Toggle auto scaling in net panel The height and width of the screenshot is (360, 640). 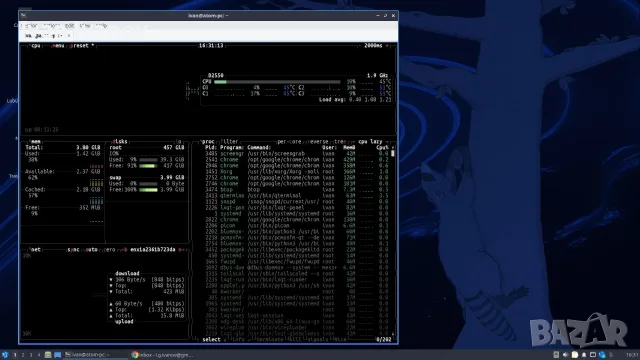[x=91, y=249]
